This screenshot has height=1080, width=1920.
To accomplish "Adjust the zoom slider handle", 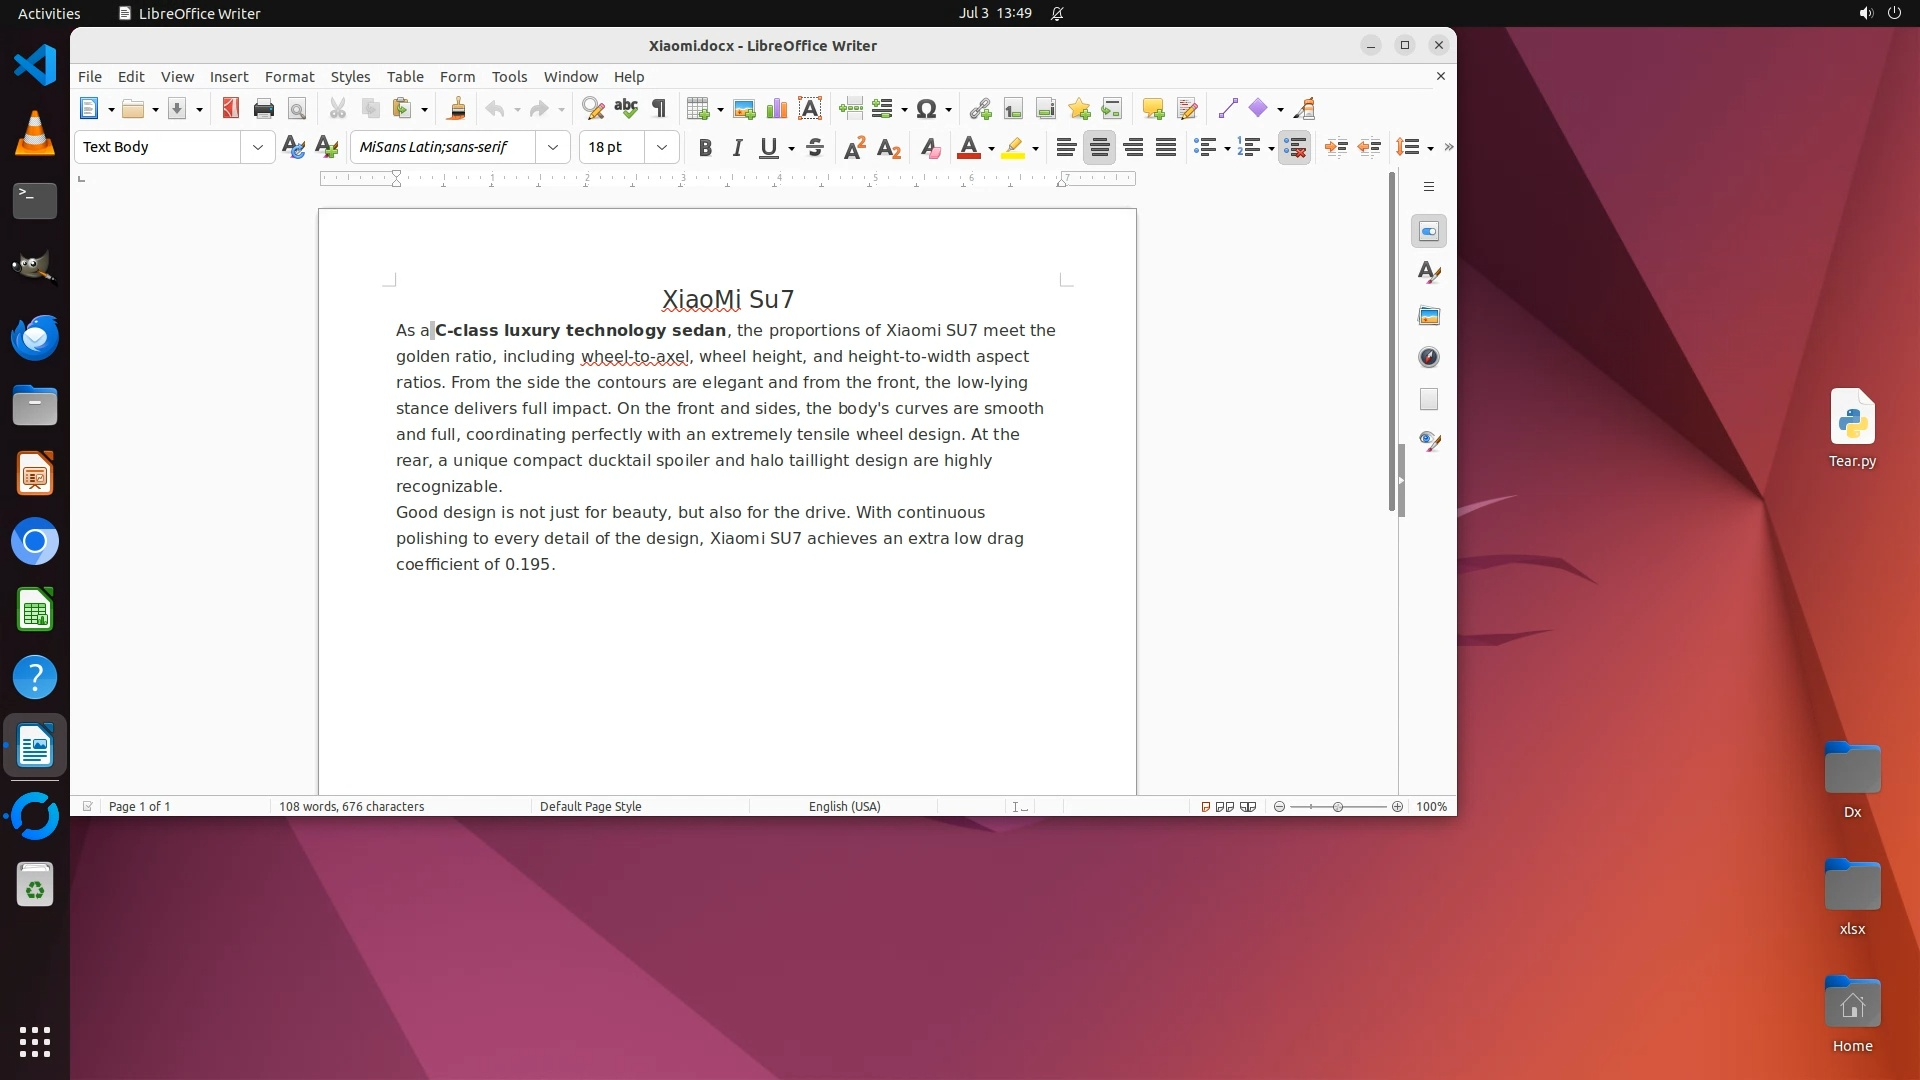I will 1338,806.
